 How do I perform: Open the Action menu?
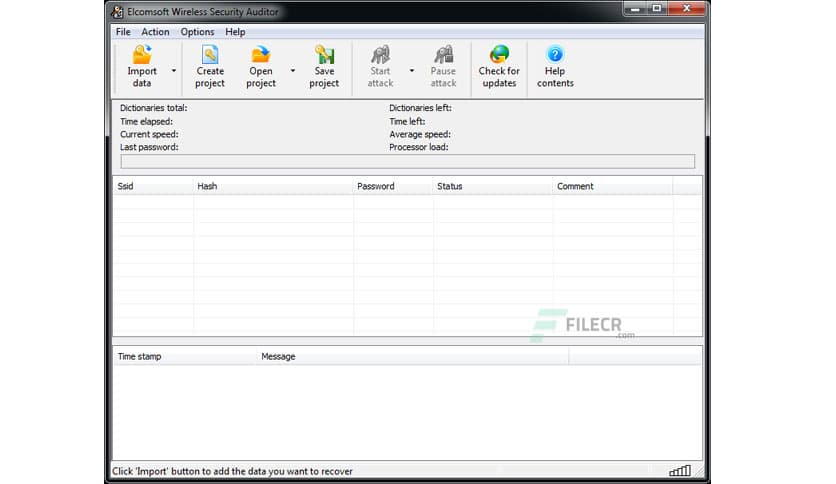point(155,32)
